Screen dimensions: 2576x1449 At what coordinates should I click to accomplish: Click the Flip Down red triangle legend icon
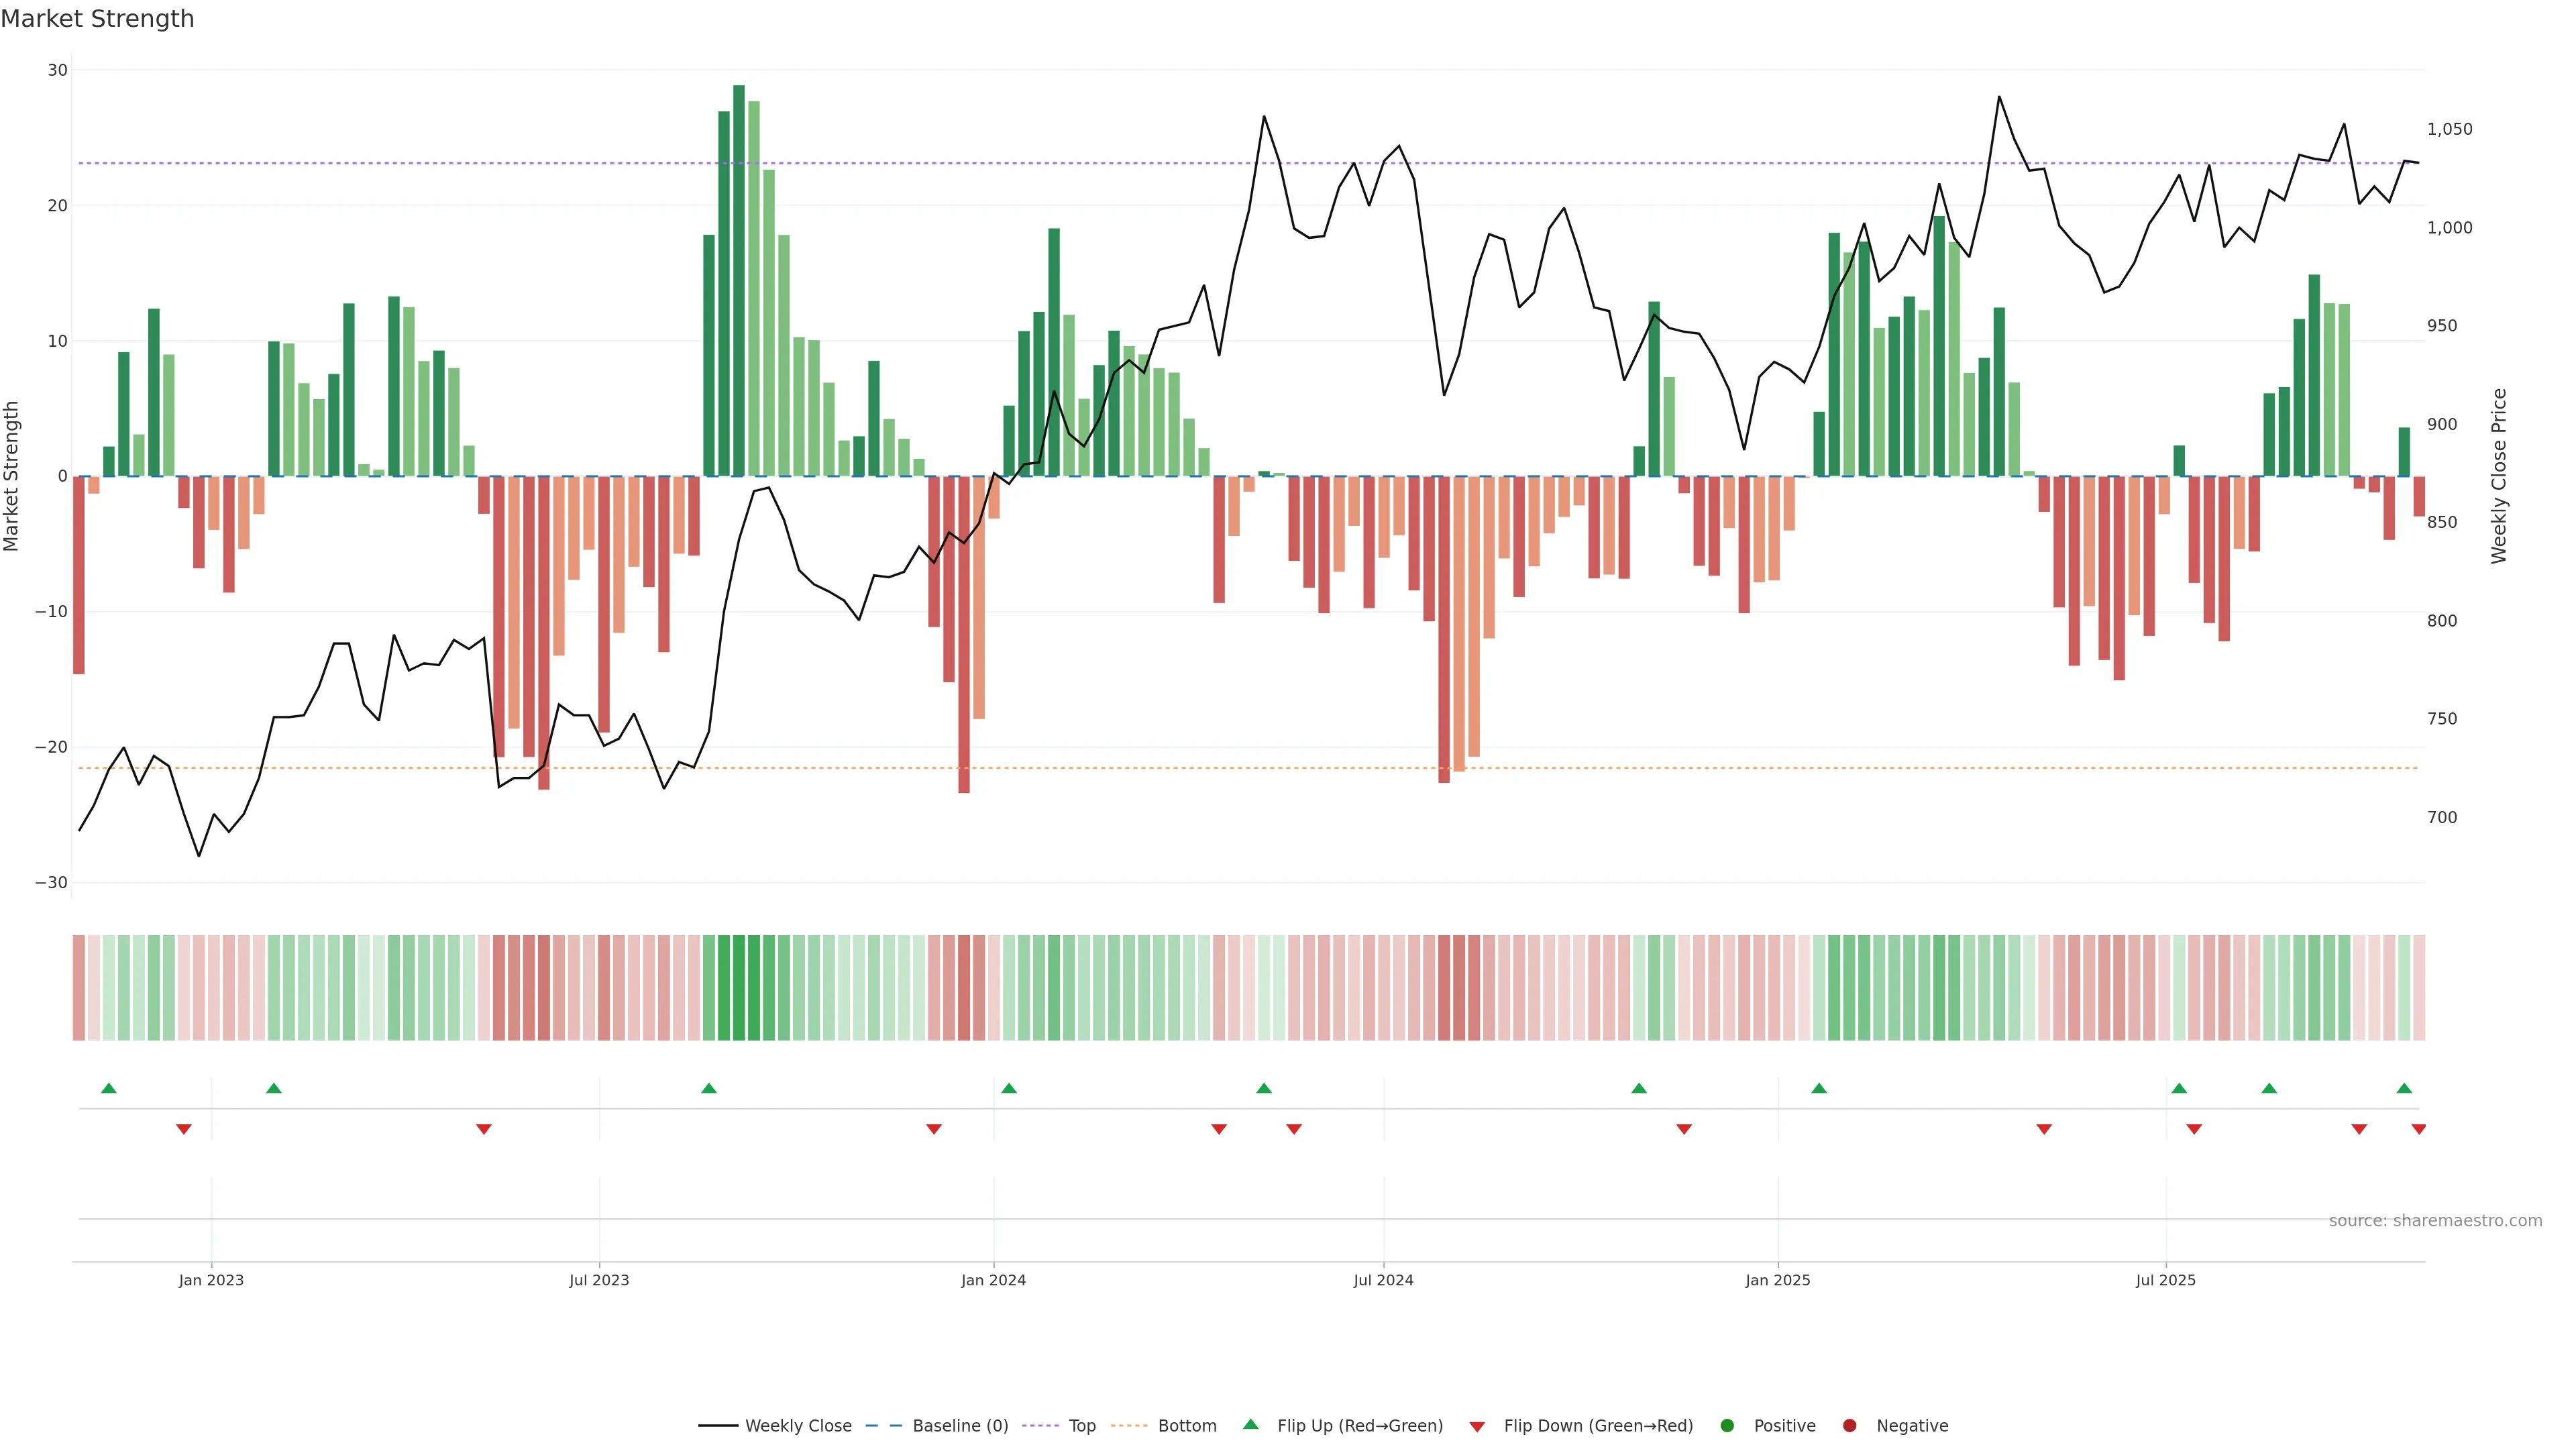coord(1477,1427)
